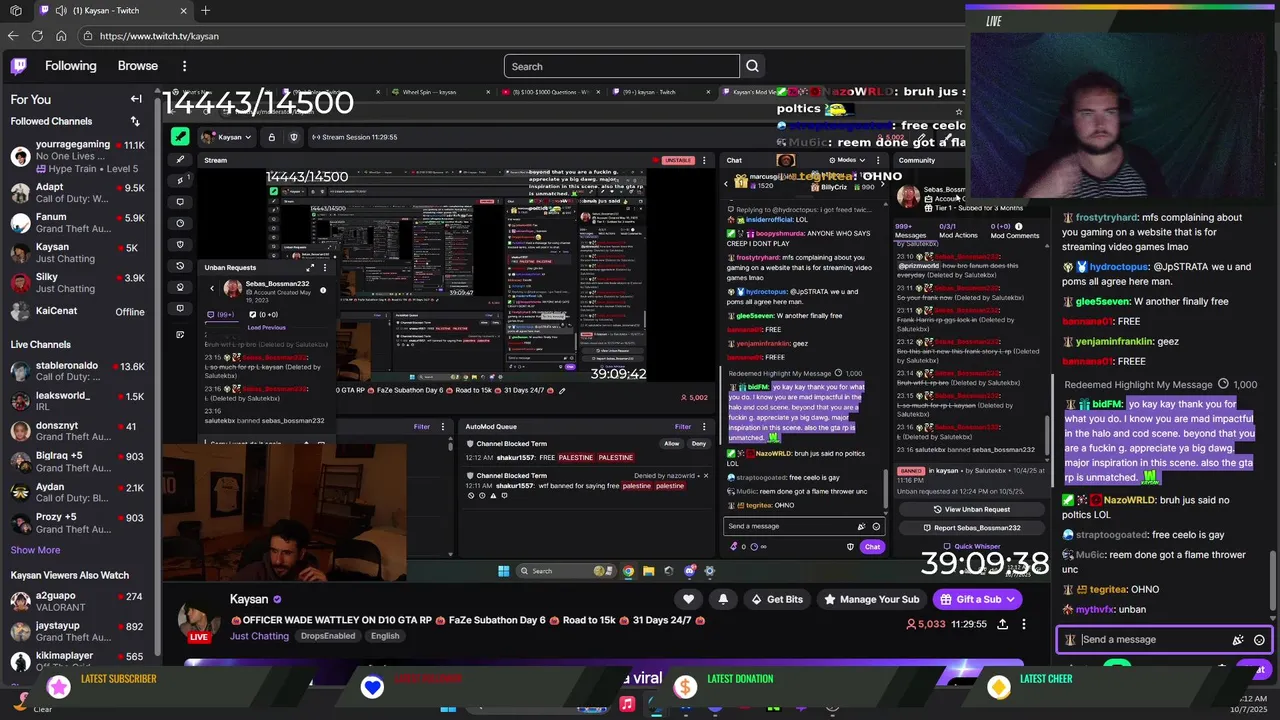The image size is (1280, 720).
Task: Mute the Kaysan Twitch browser tab
Action: tap(62, 10)
